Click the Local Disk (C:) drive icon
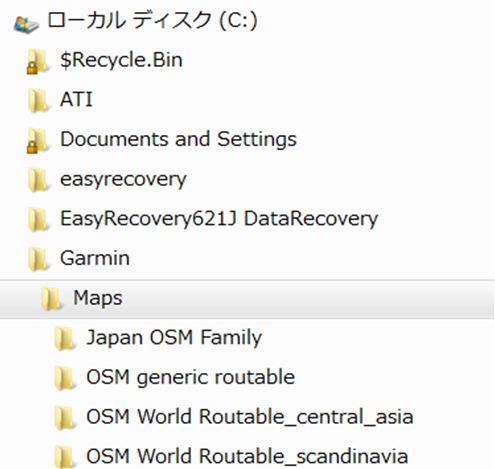The image size is (495, 469). (26, 24)
